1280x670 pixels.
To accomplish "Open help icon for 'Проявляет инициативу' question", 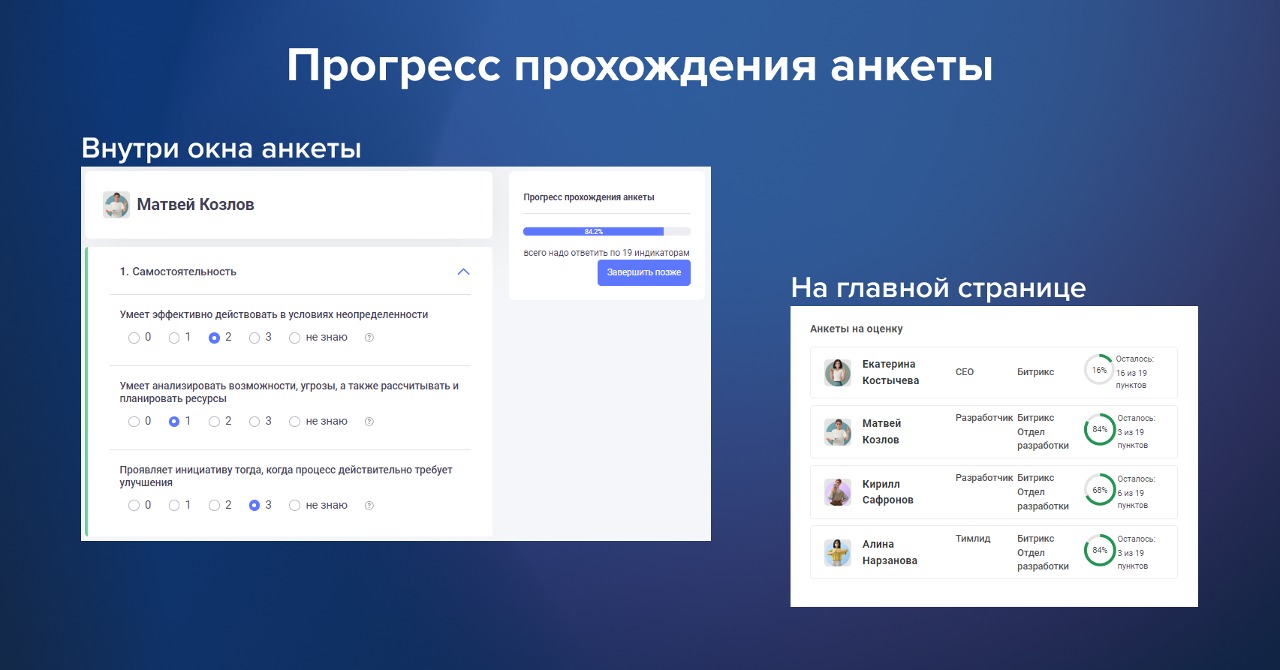I will click(369, 506).
